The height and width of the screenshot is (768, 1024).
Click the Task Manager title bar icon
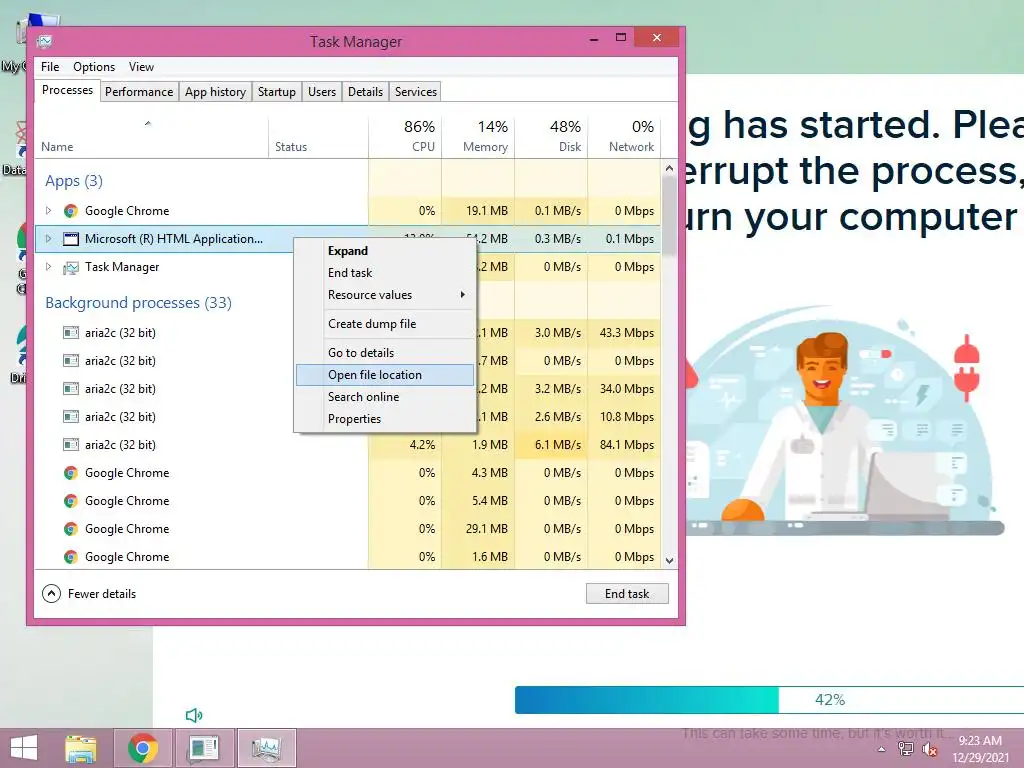tap(44, 42)
